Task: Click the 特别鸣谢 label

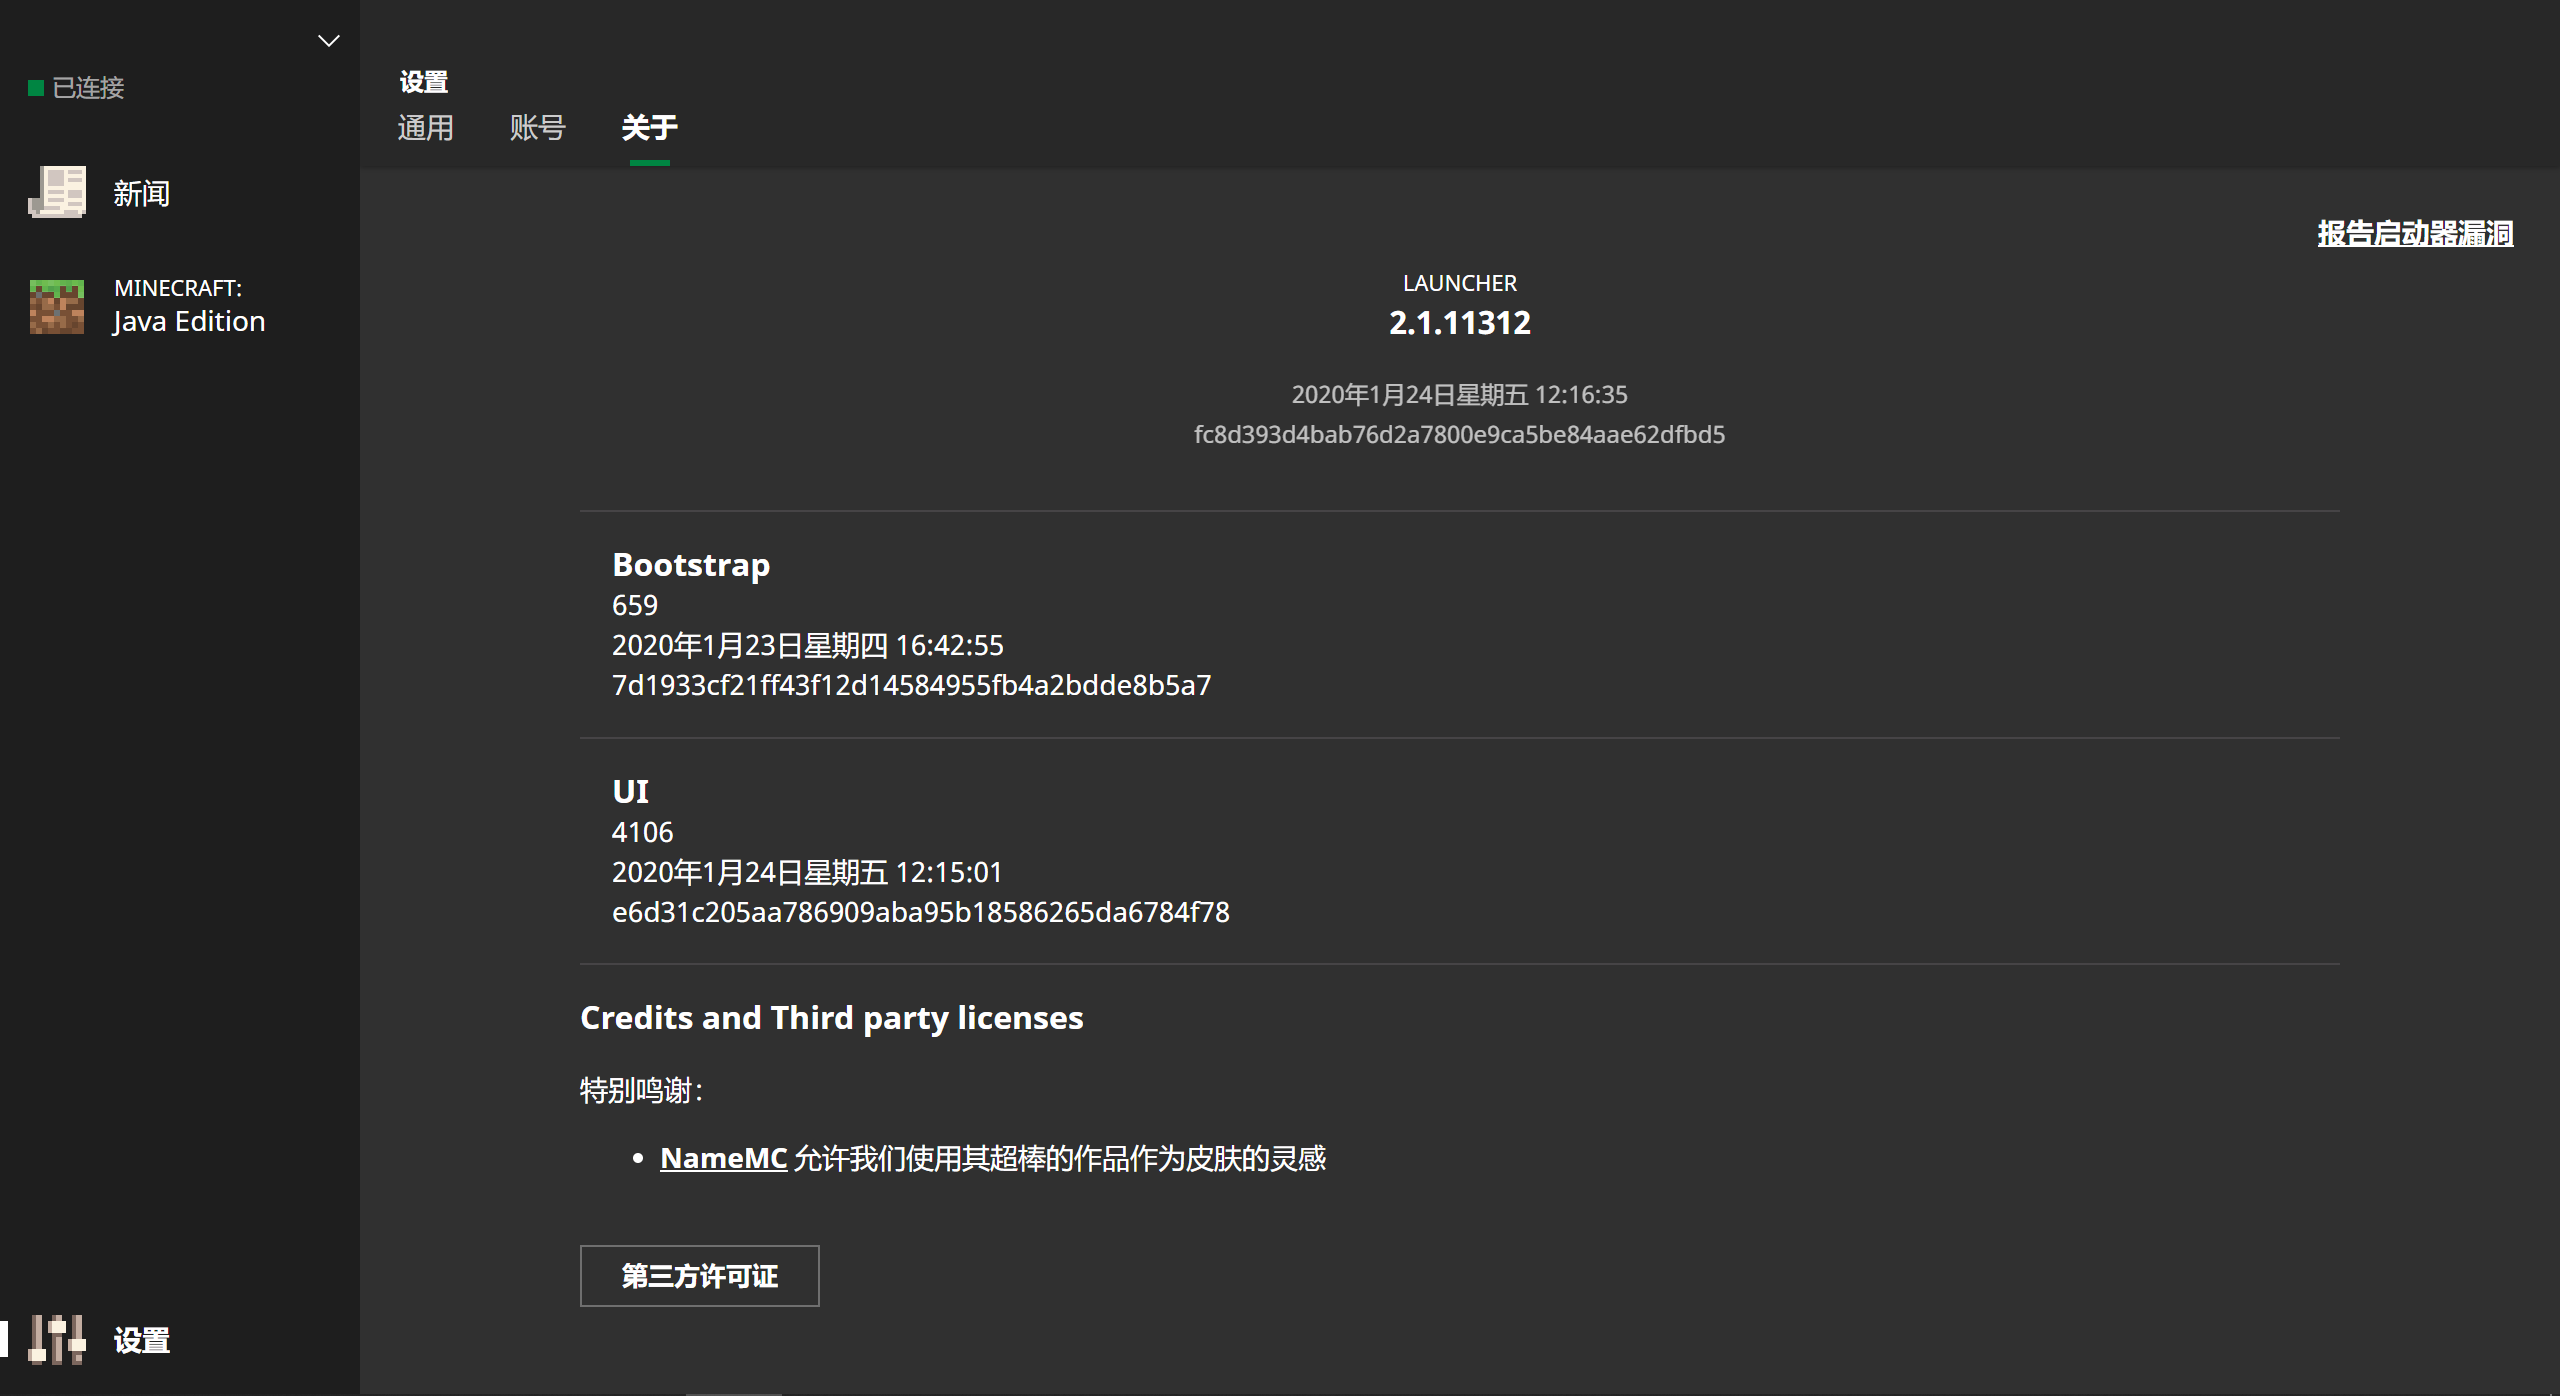Action: pyautogui.click(x=642, y=1090)
